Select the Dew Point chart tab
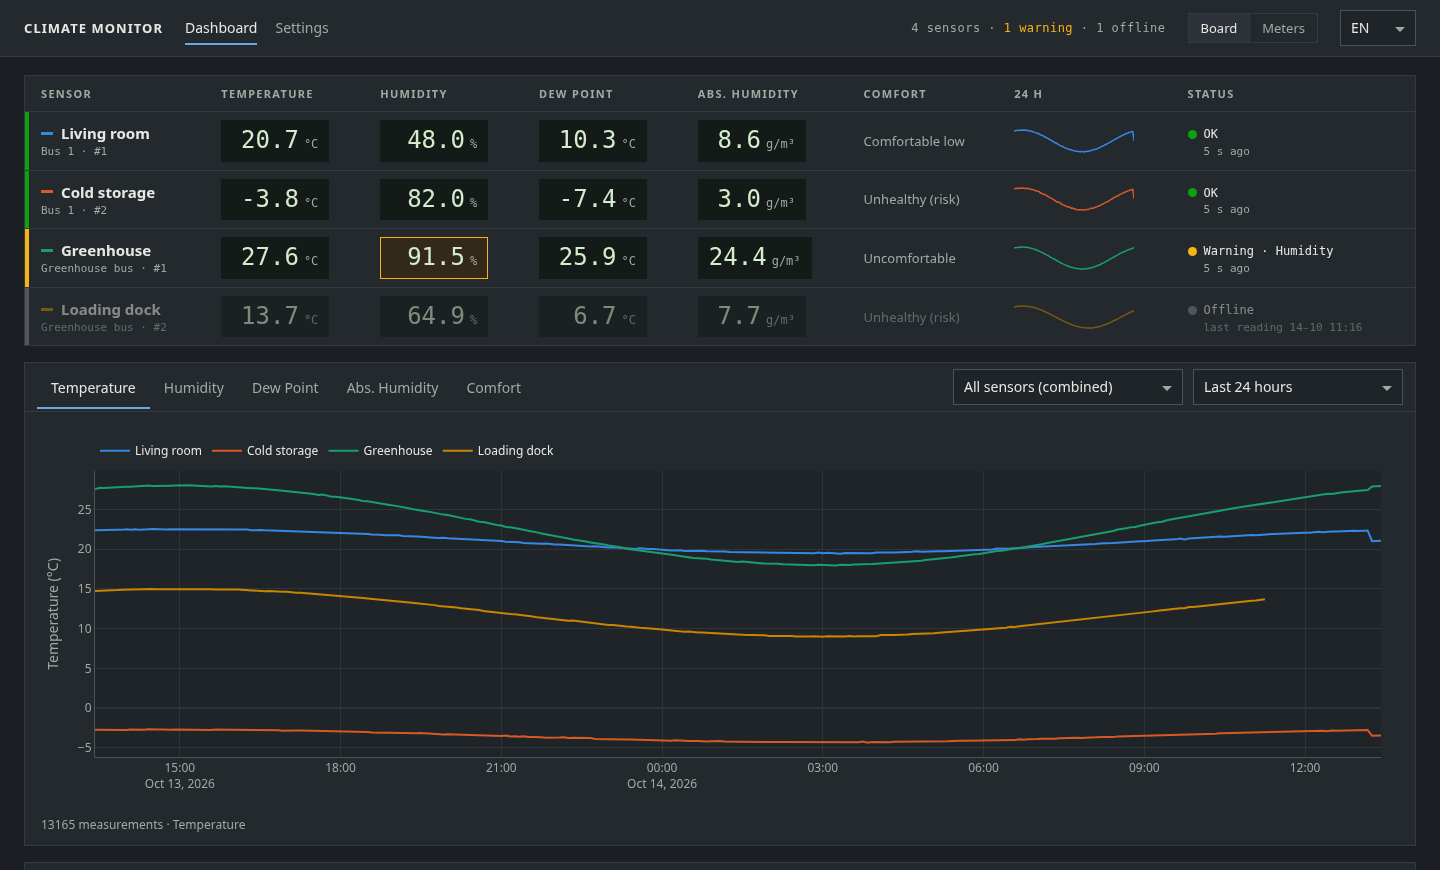This screenshot has height=870, width=1440. [285, 388]
